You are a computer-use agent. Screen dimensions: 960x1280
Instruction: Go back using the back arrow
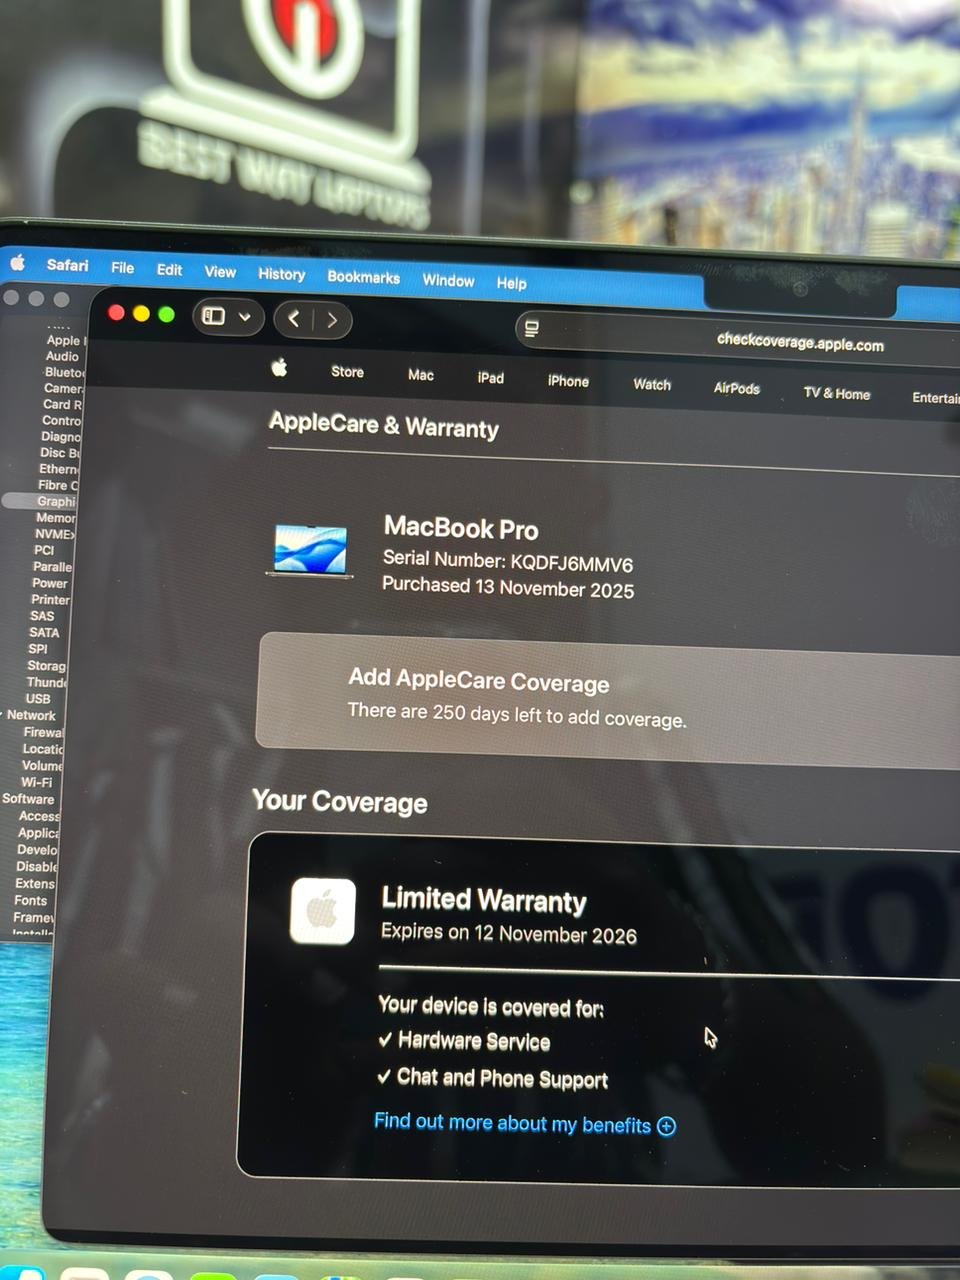(293, 319)
